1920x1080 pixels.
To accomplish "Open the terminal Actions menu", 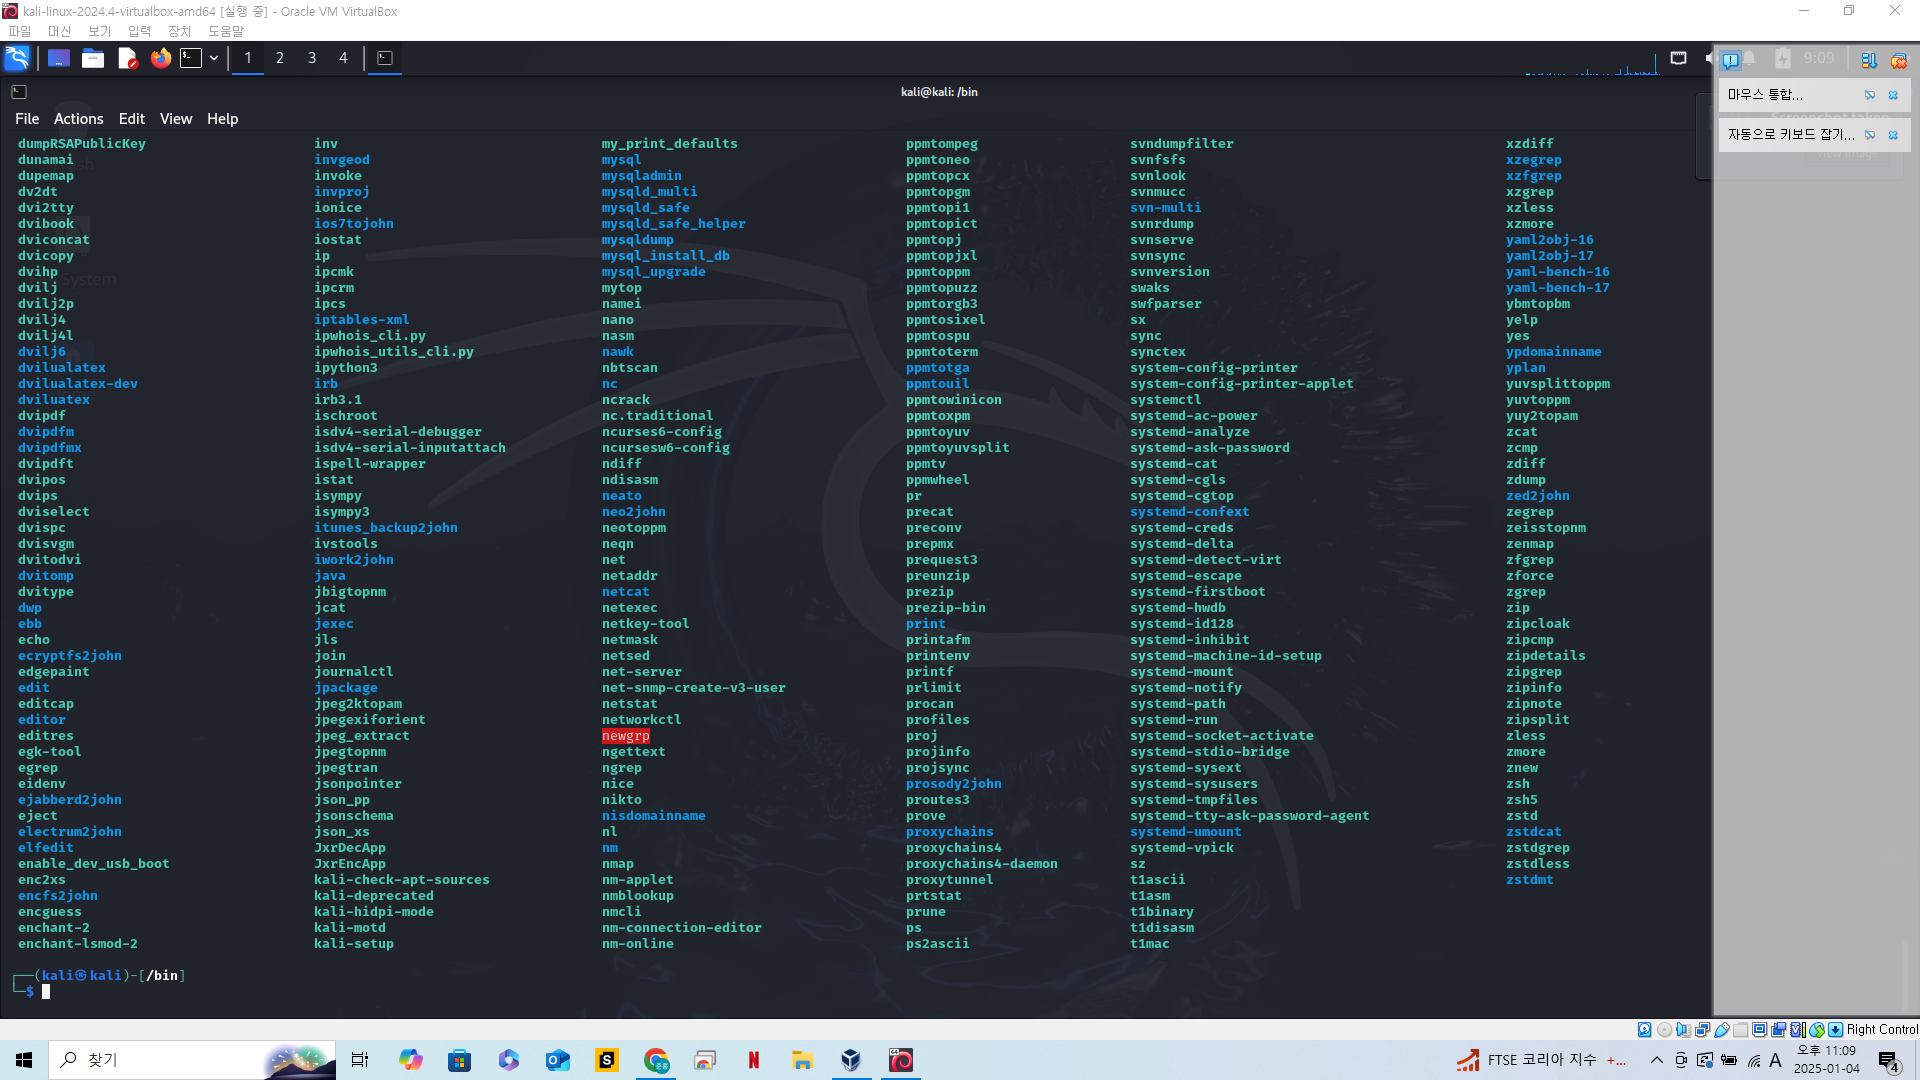I will point(78,118).
